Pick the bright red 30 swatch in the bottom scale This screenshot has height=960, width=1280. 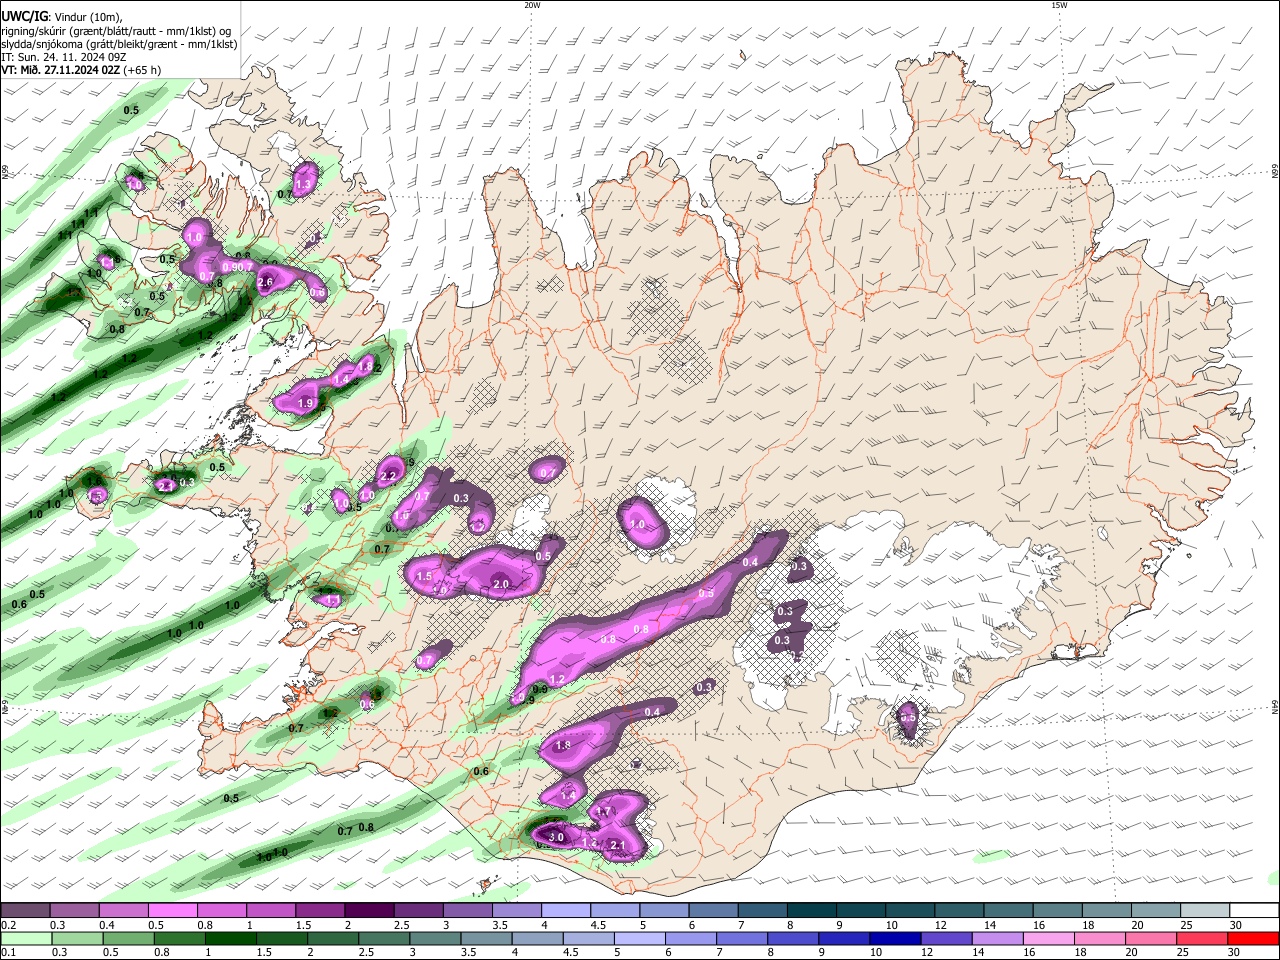1254,938
